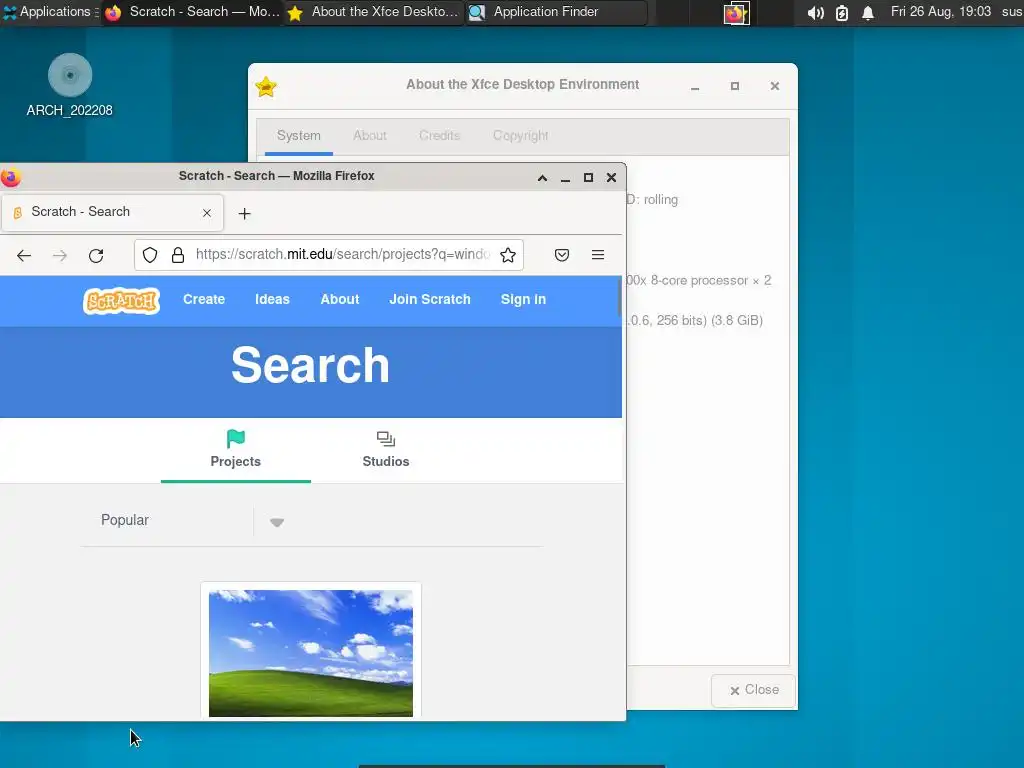Select the Copyright tab in About Xfce
The image size is (1024, 768).
click(520, 136)
